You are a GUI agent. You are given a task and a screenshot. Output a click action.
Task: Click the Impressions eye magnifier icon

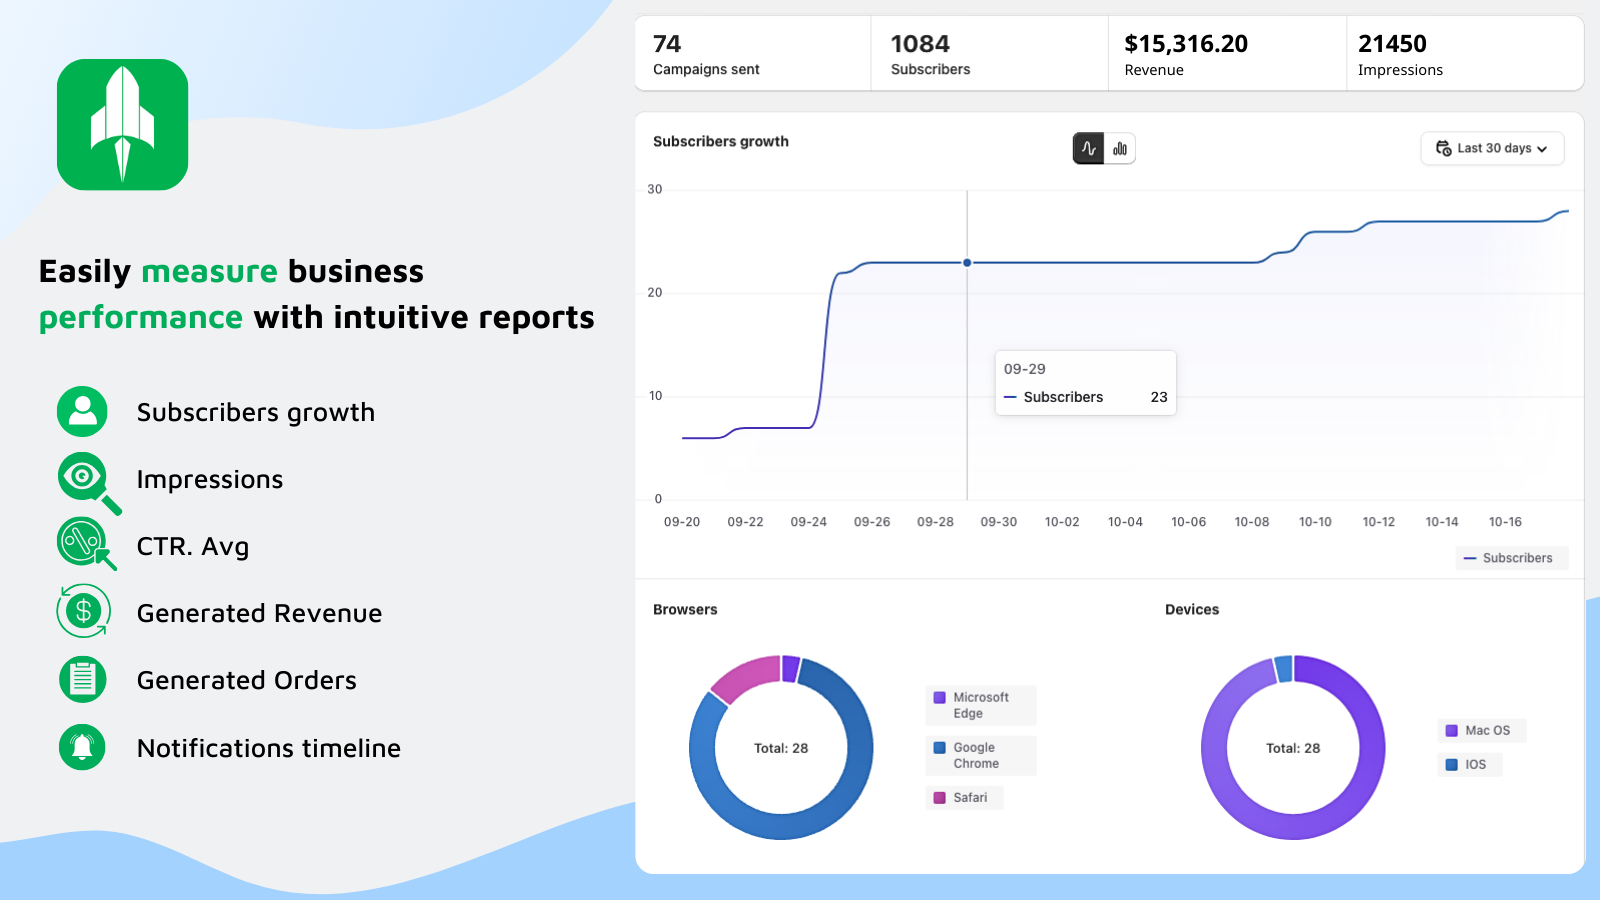click(88, 483)
